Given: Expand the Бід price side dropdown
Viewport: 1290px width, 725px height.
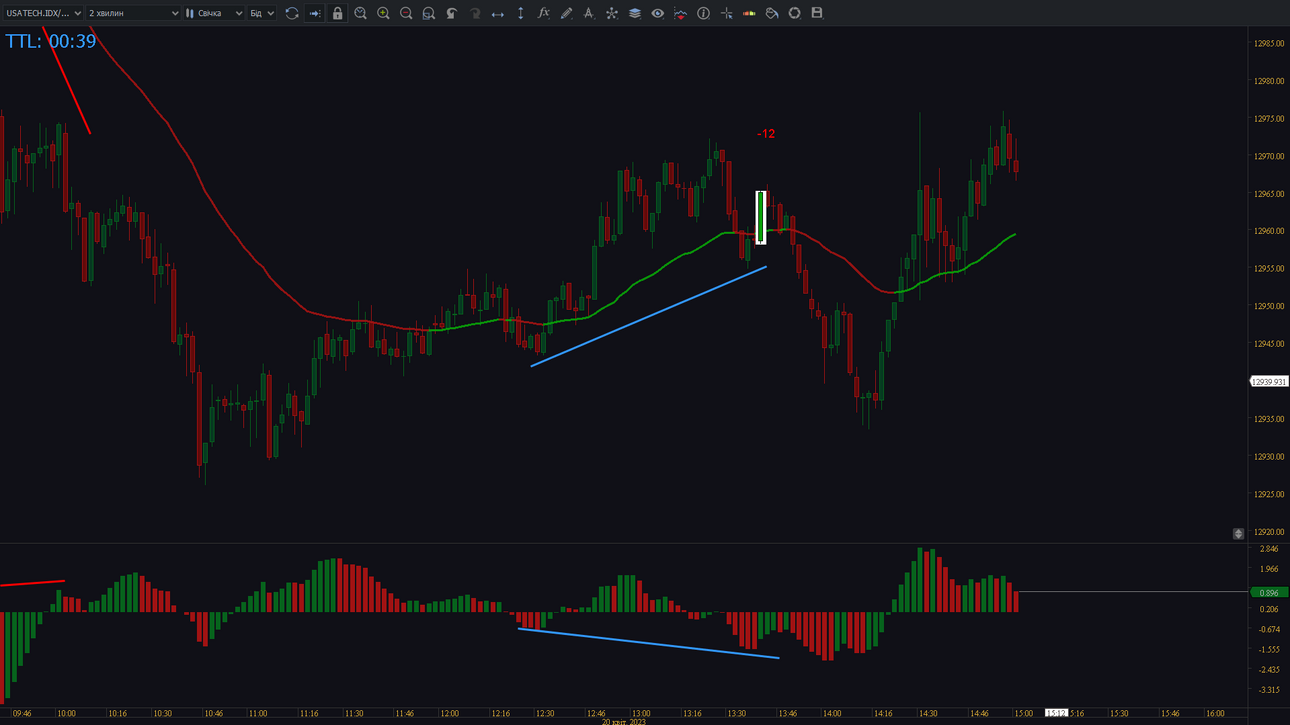Looking at the screenshot, I should (262, 13).
